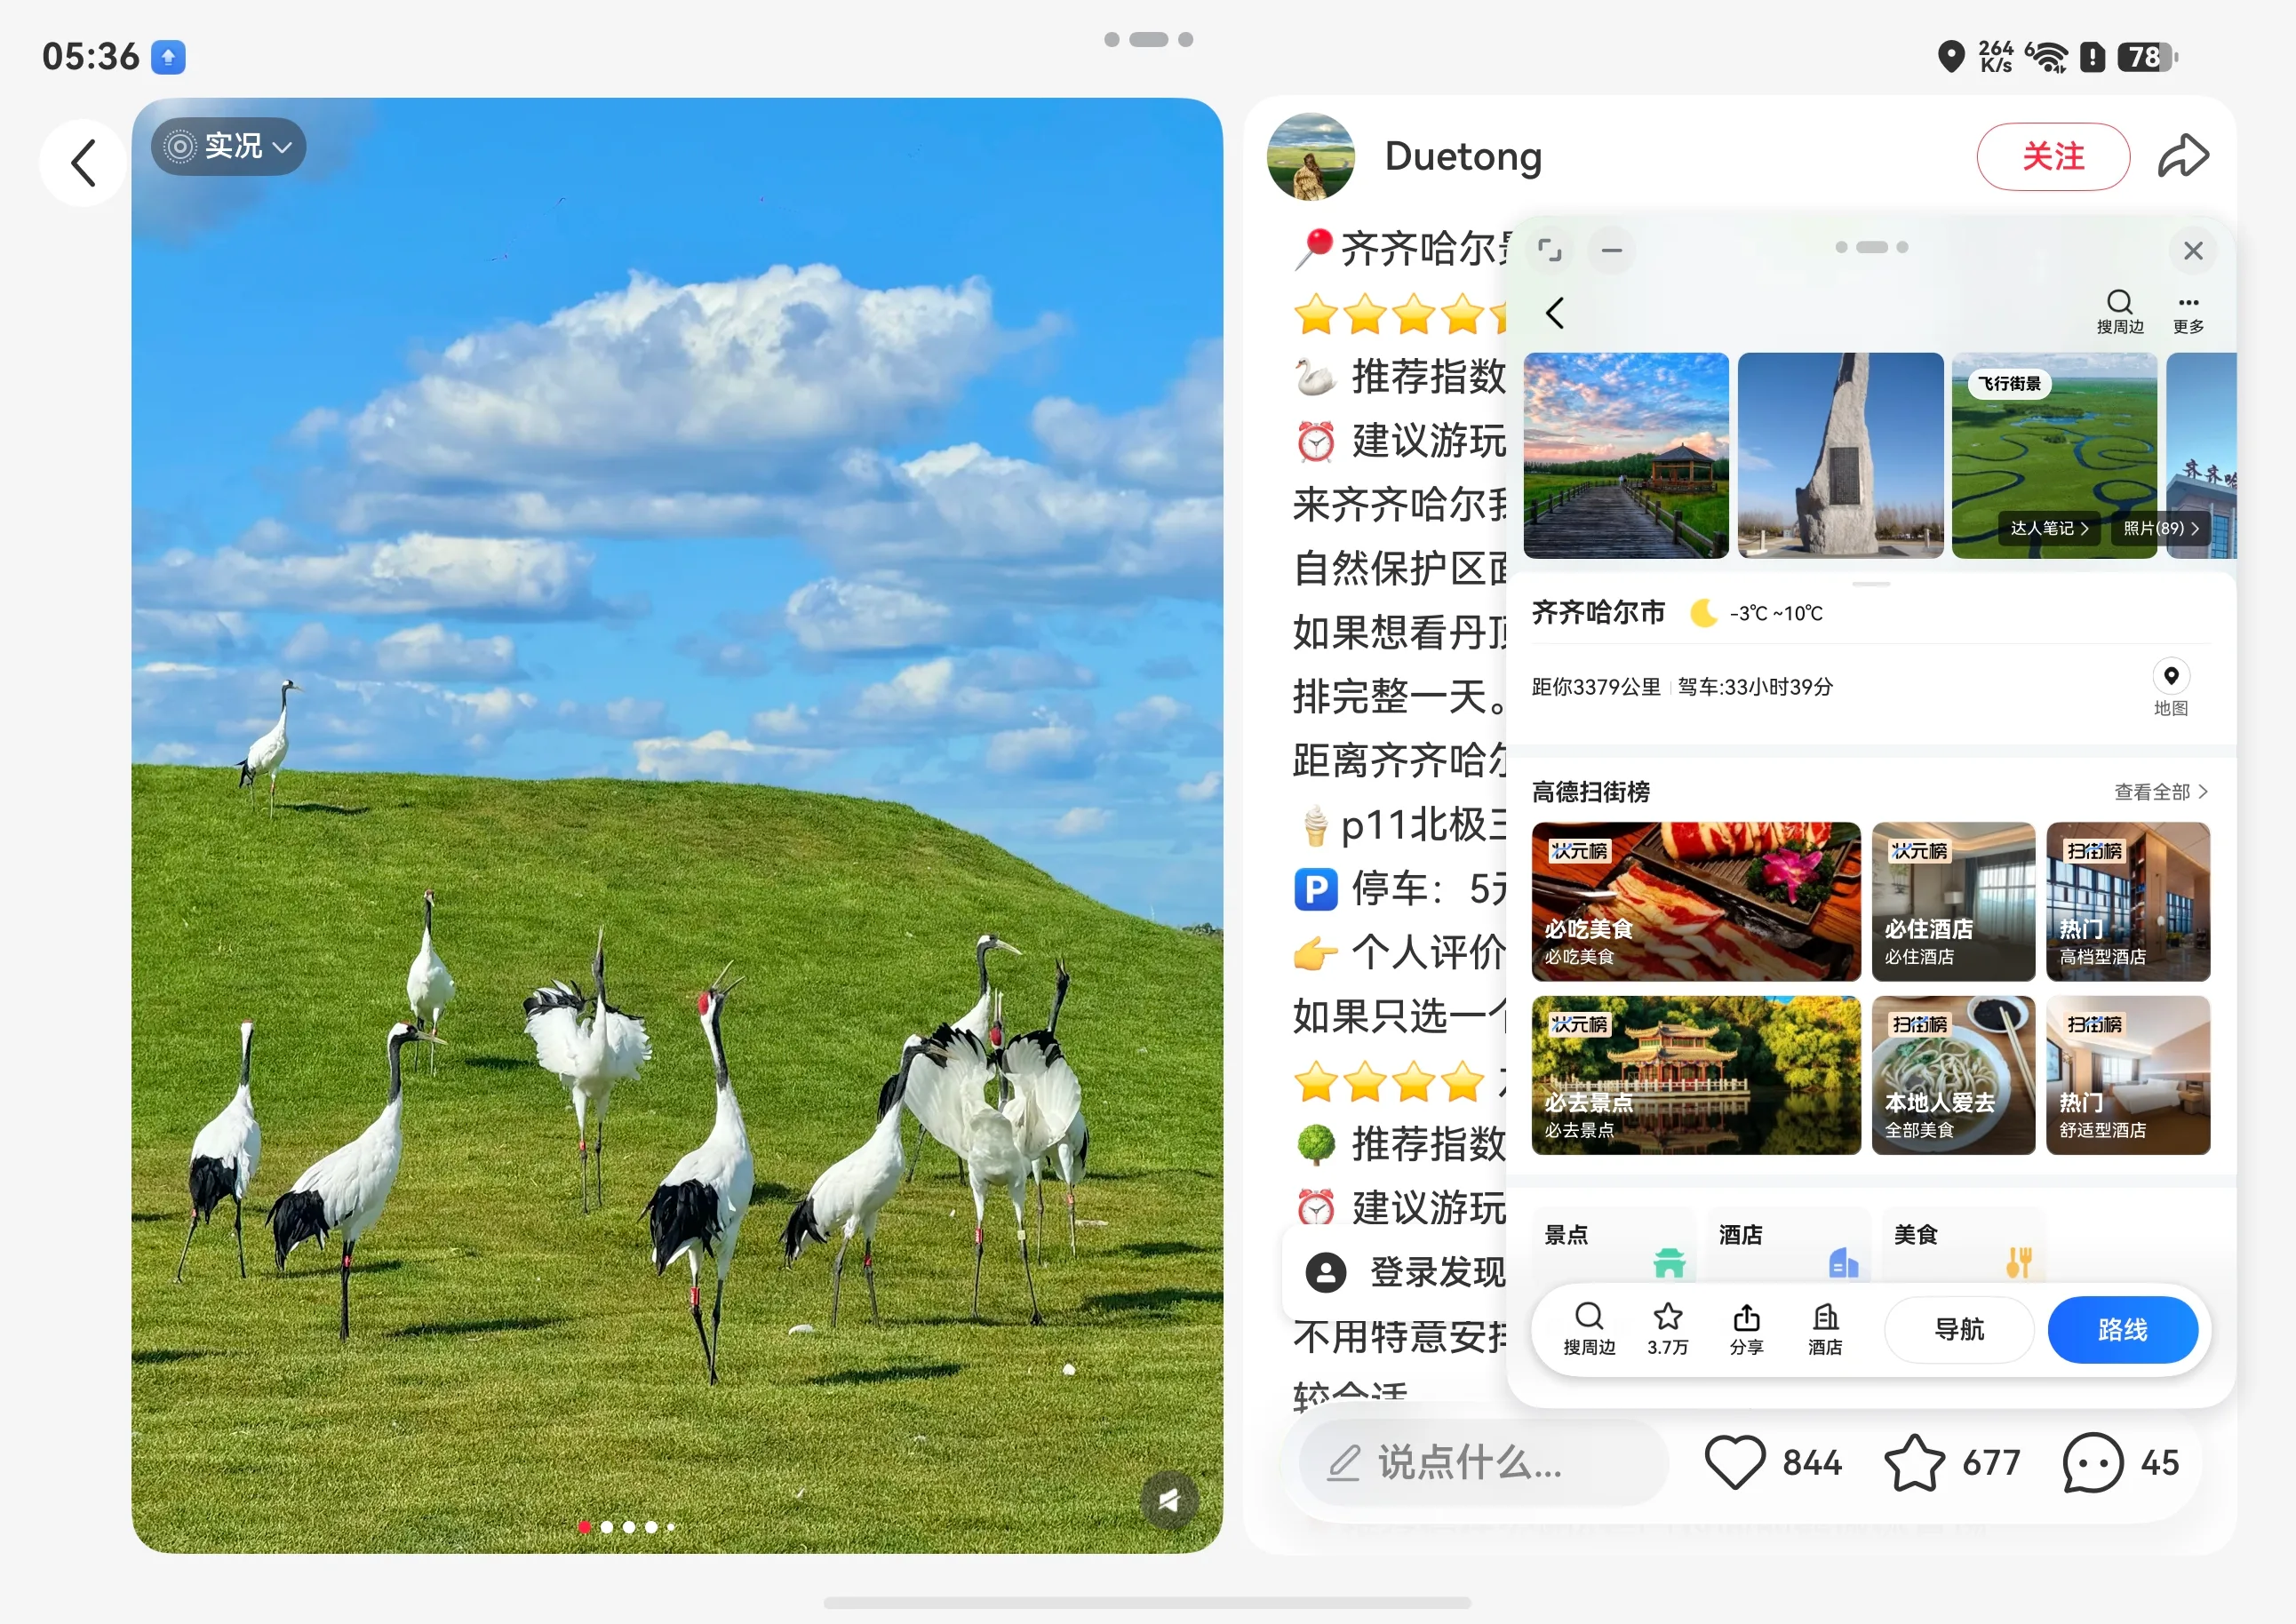2296x1624 pixels.
Task: Expand 查看全部 for 高德扫街榜
Action: (2160, 792)
